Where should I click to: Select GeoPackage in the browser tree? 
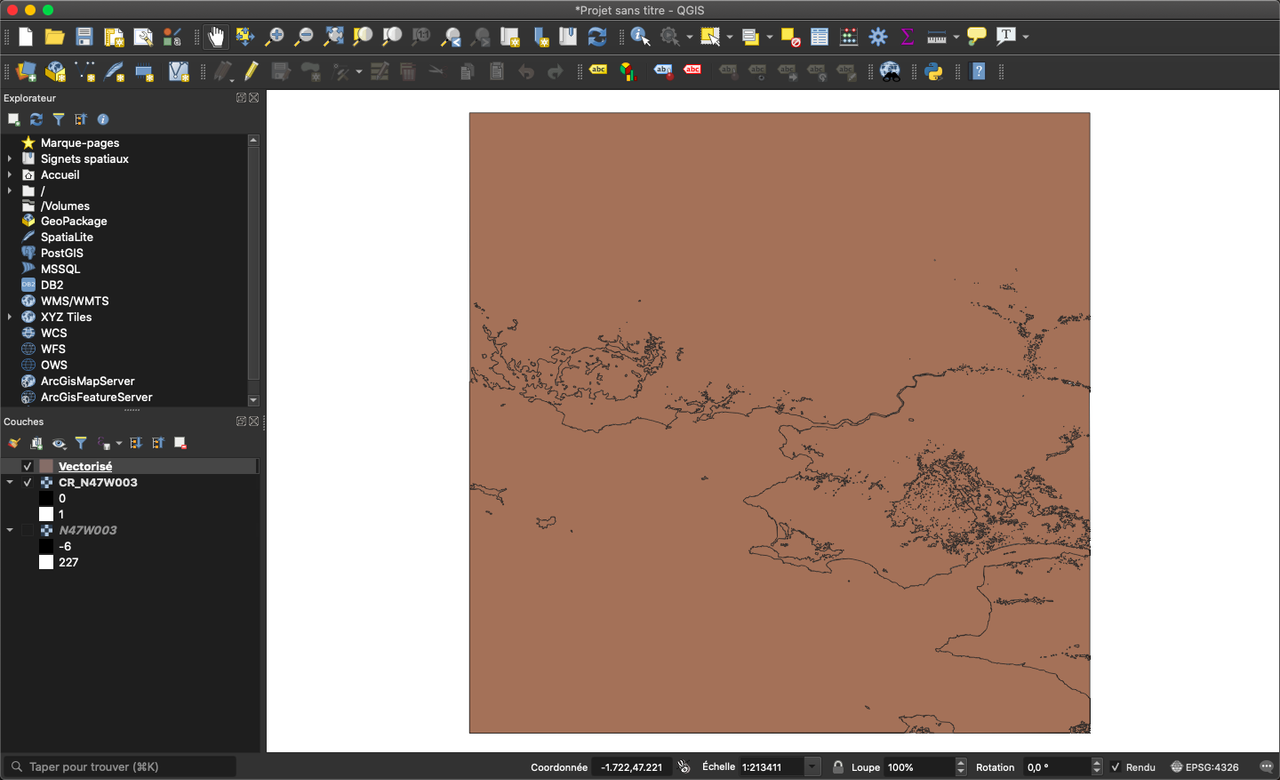tap(74, 221)
